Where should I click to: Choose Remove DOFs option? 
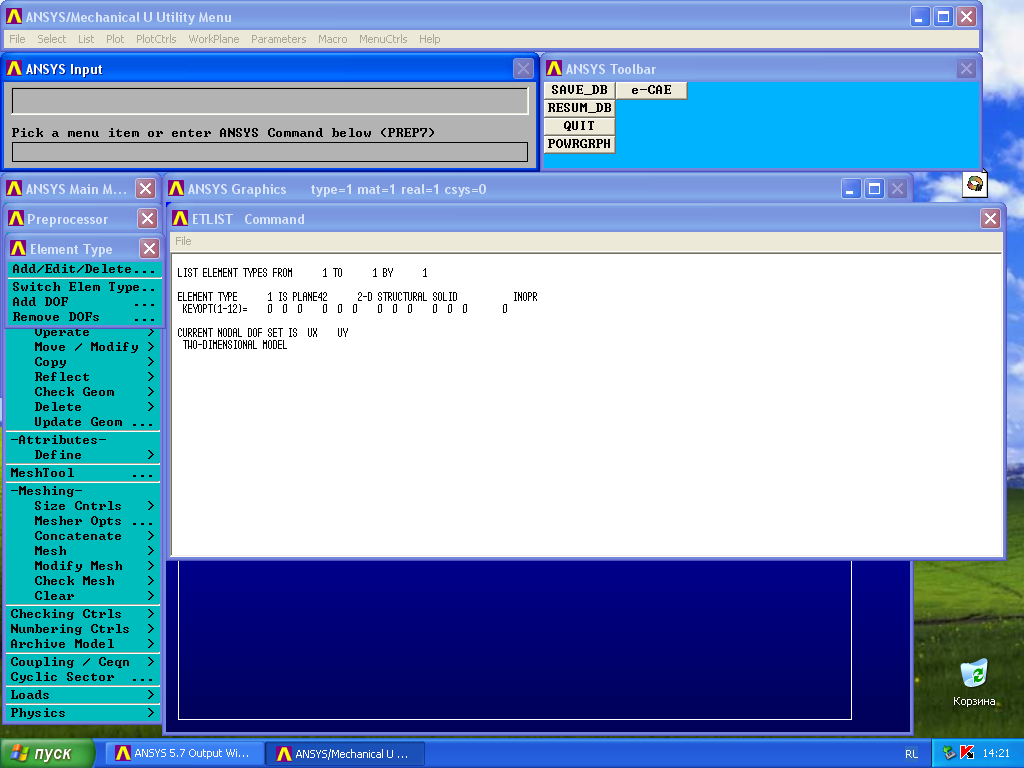(x=84, y=317)
